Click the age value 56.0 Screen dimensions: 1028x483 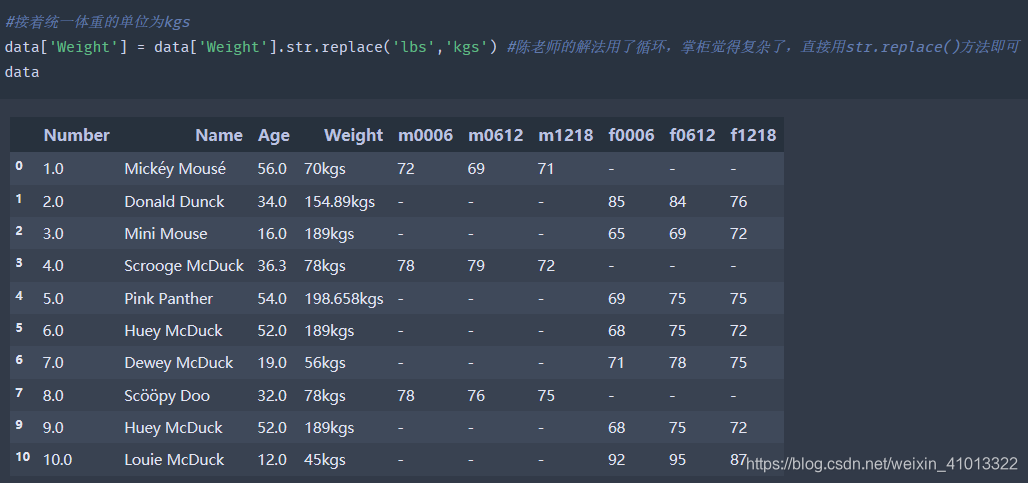tap(272, 169)
